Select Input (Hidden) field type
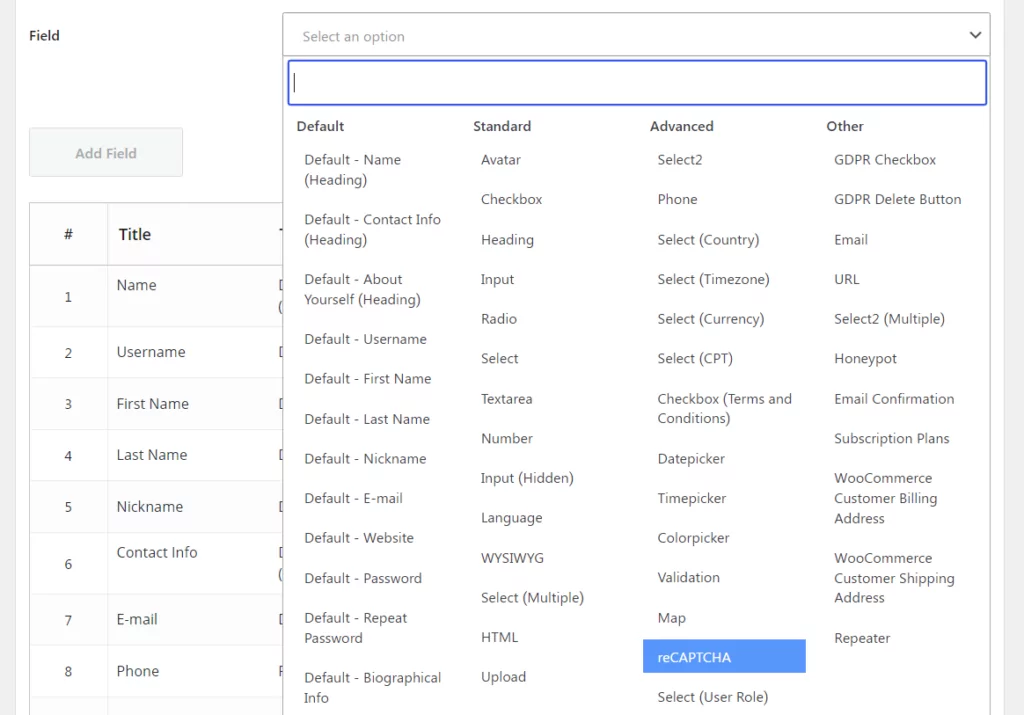Image resolution: width=1024 pixels, height=715 pixels. 527,479
